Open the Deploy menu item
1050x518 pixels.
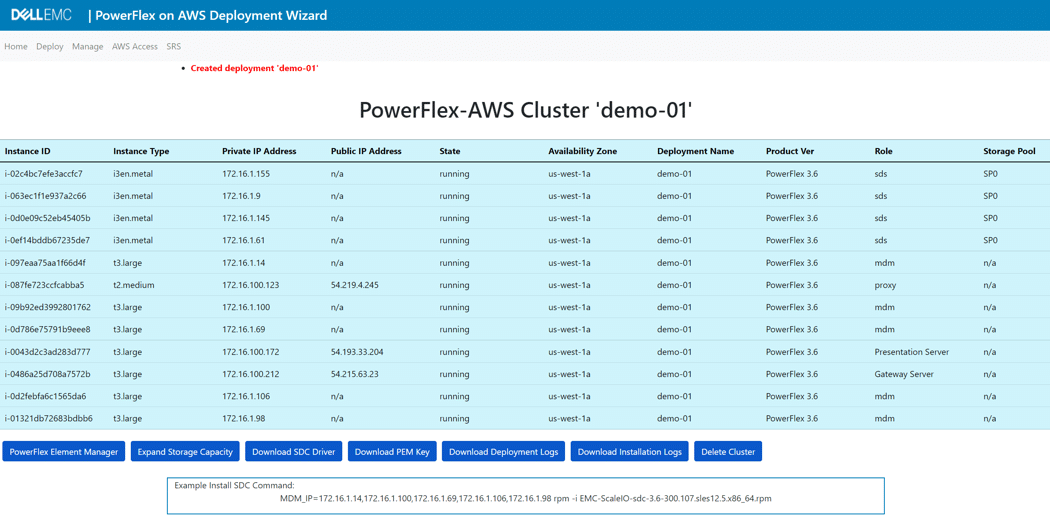coord(50,47)
